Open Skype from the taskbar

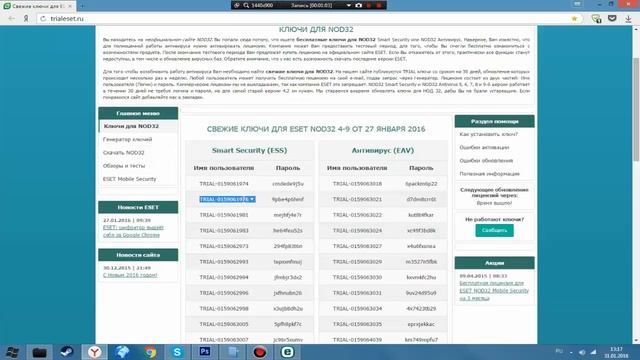177,352
